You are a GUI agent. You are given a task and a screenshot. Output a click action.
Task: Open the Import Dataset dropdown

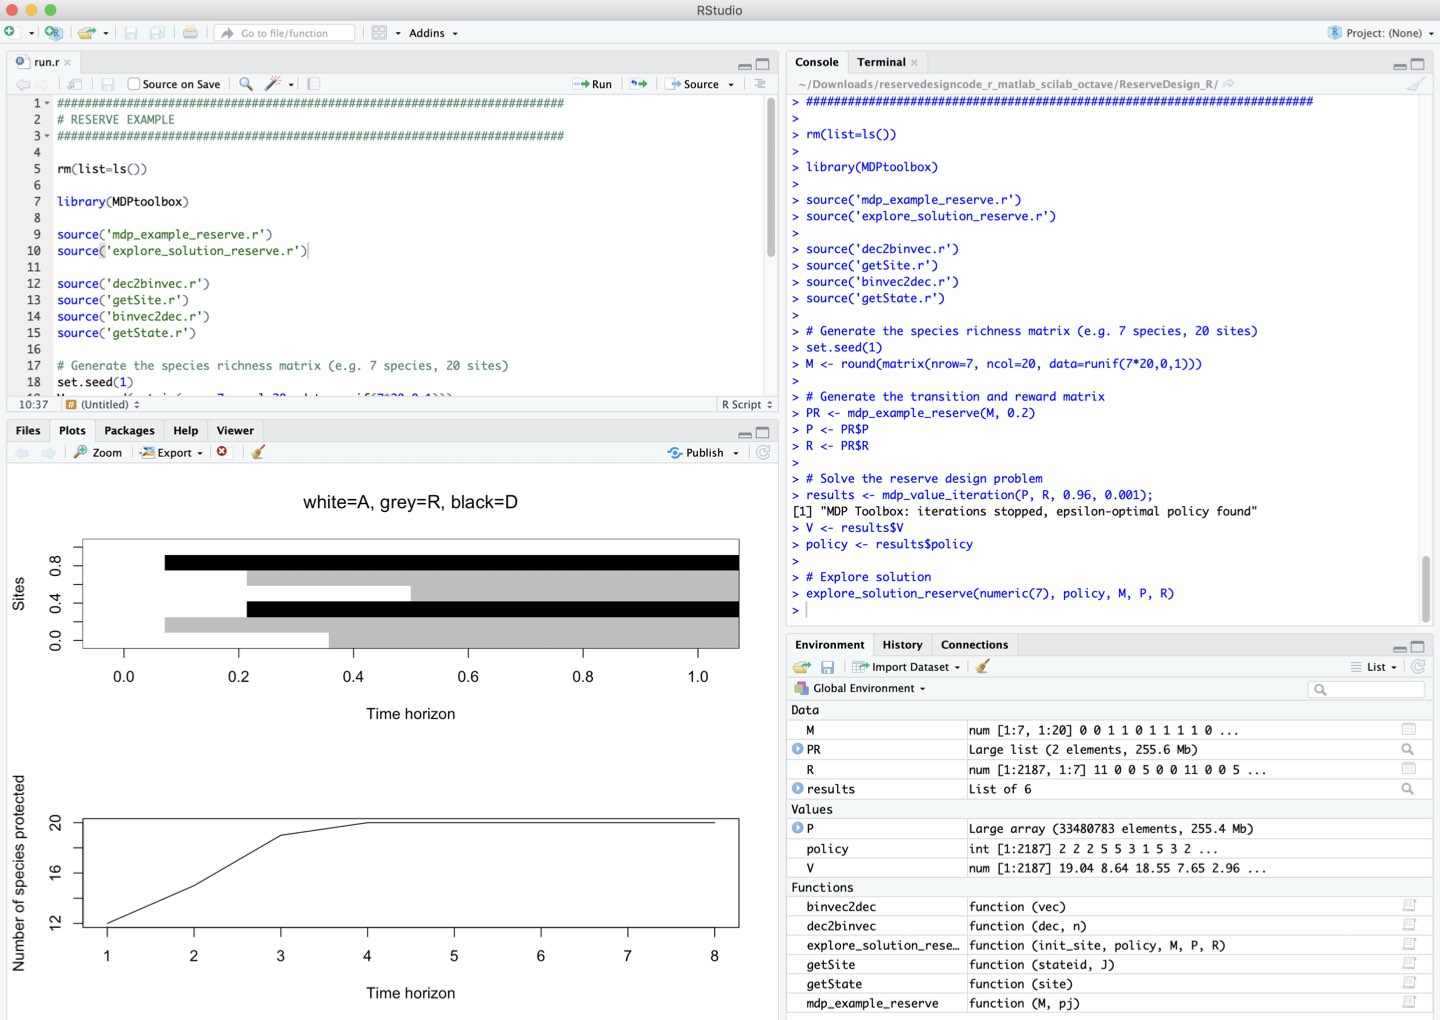click(x=908, y=667)
